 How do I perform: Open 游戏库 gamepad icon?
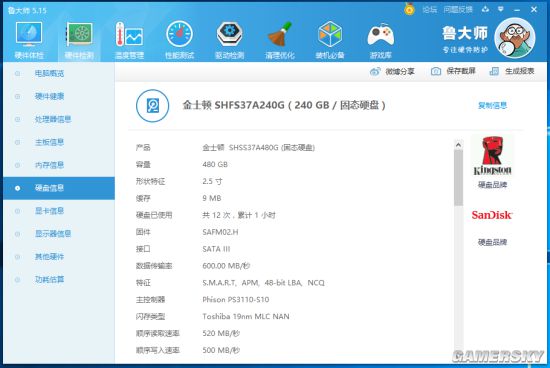(380, 40)
